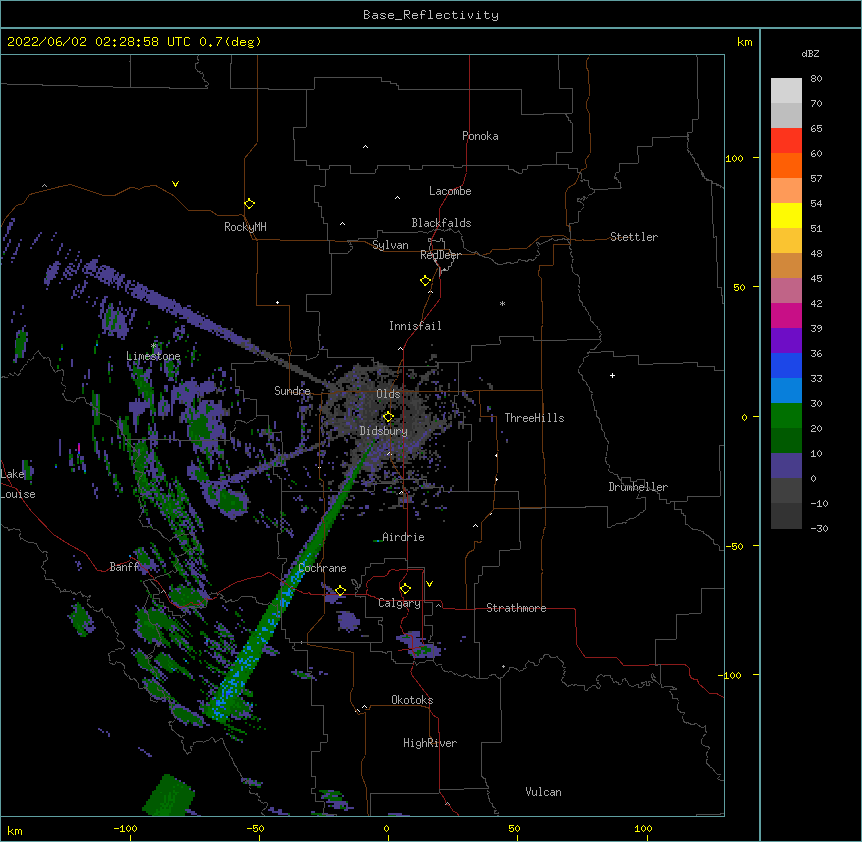This screenshot has width=862, height=842.
Task: Click the RockyMH label
Action: click(x=245, y=227)
